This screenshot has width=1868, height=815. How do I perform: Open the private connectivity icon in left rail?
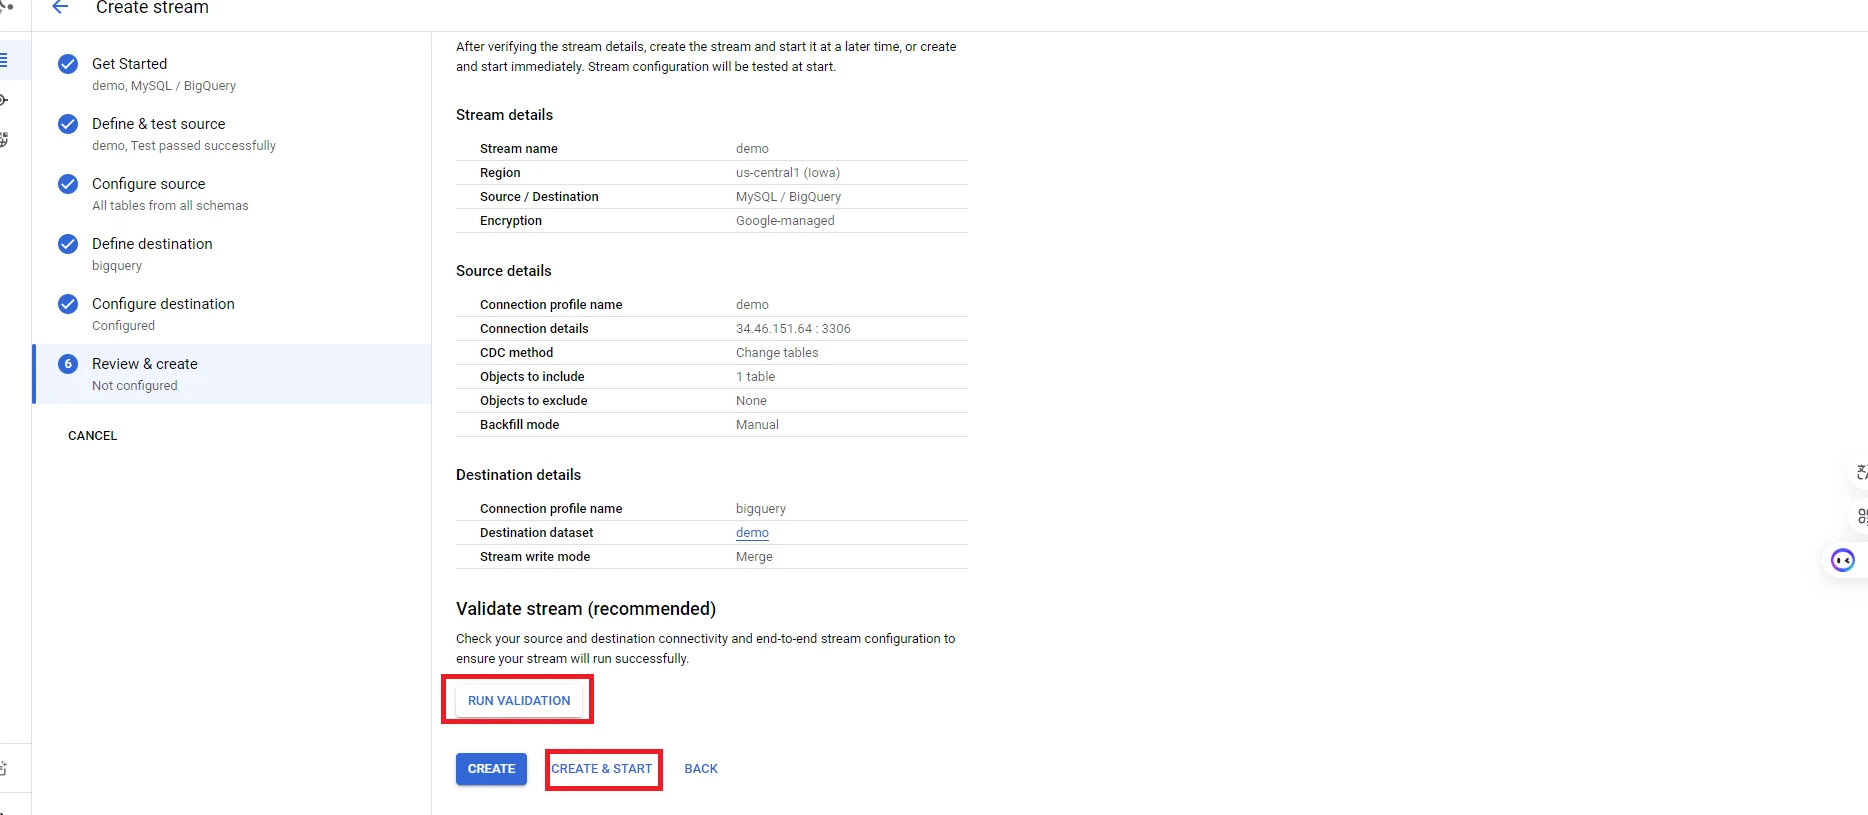tap(5, 140)
